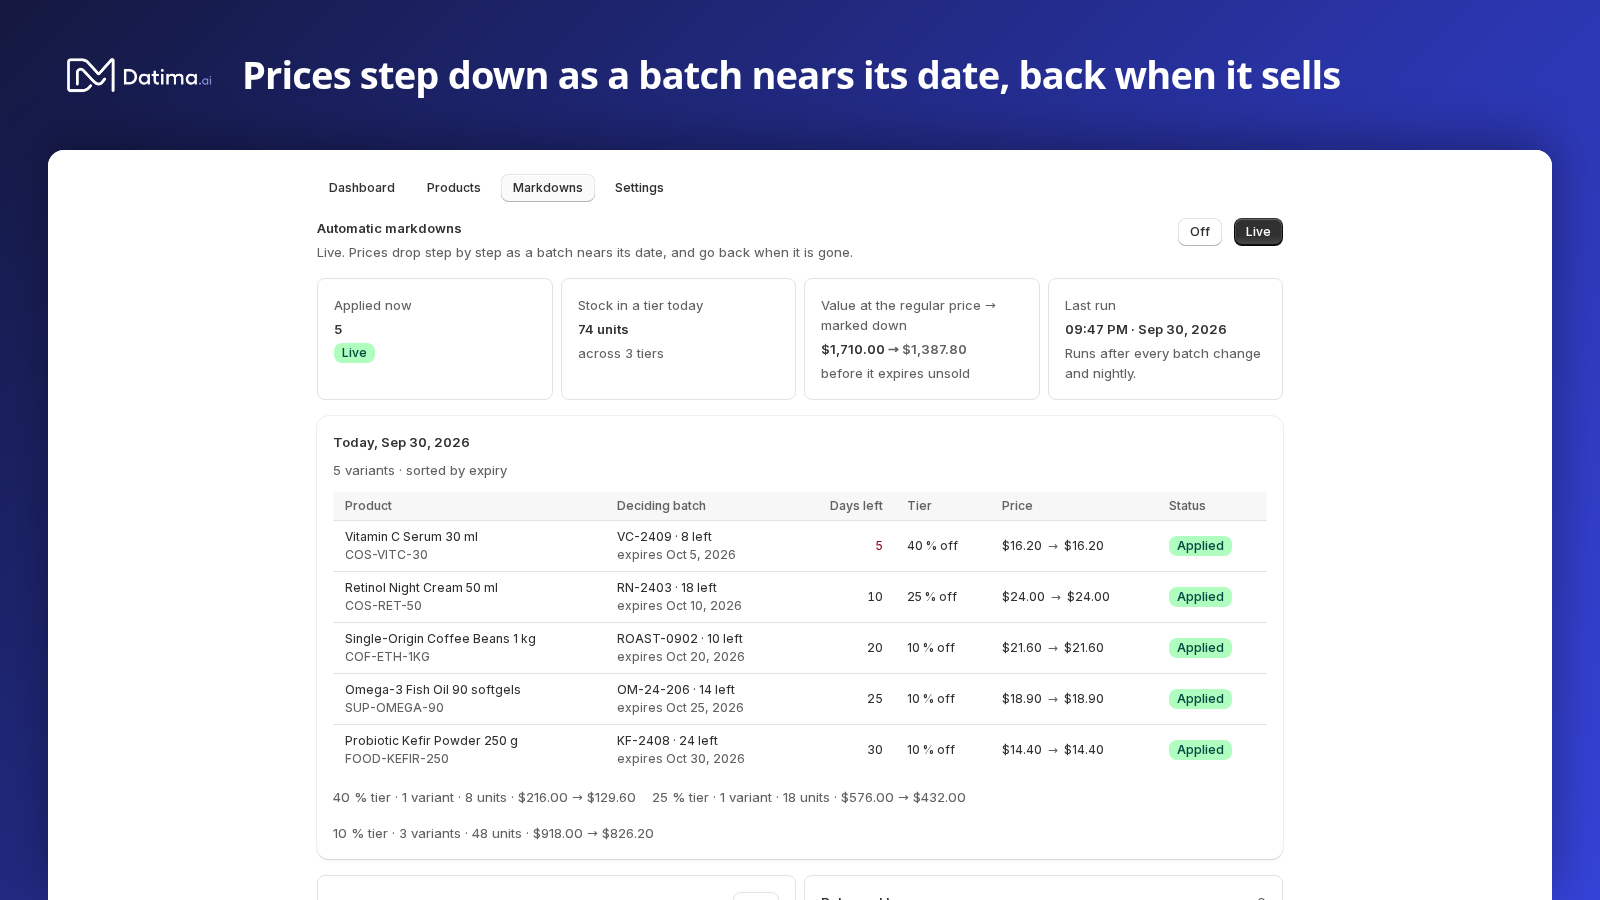Select Vitamin C Serum 30 ml row
1600x900 pixels.
tap(800, 546)
